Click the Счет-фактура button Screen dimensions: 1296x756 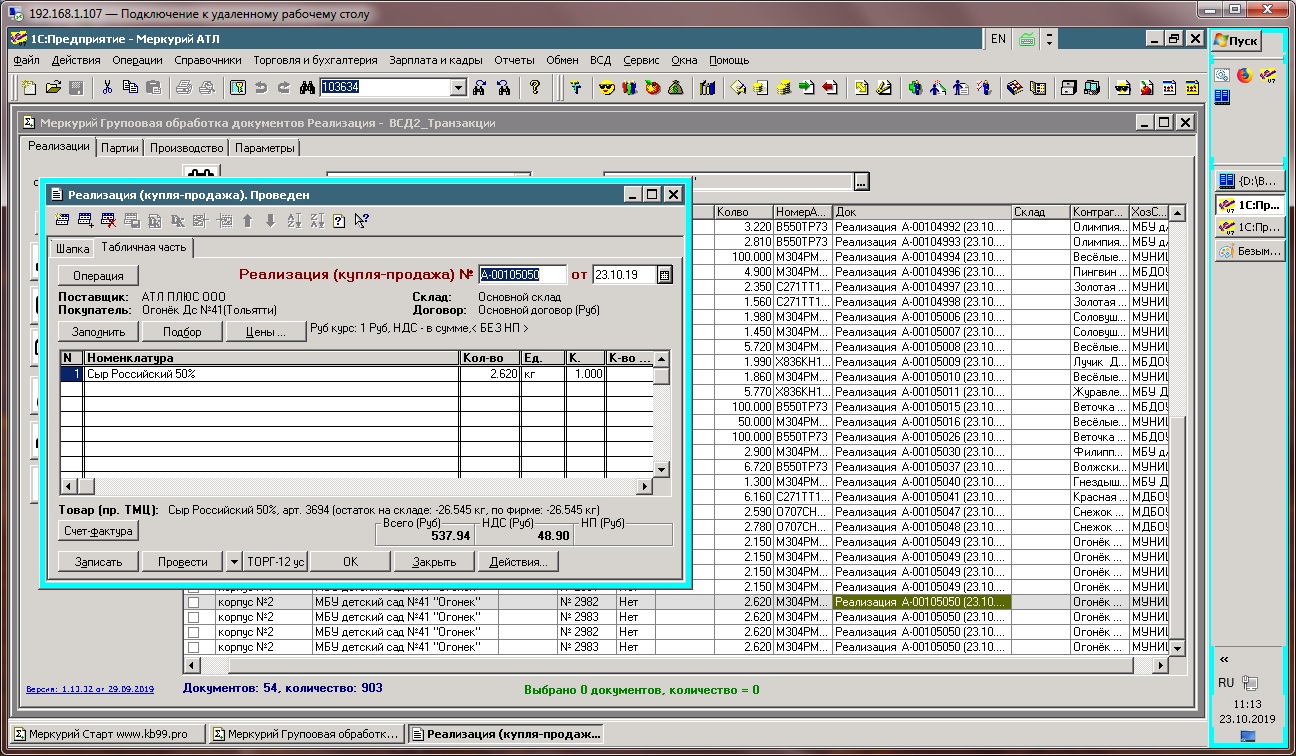click(x=98, y=531)
